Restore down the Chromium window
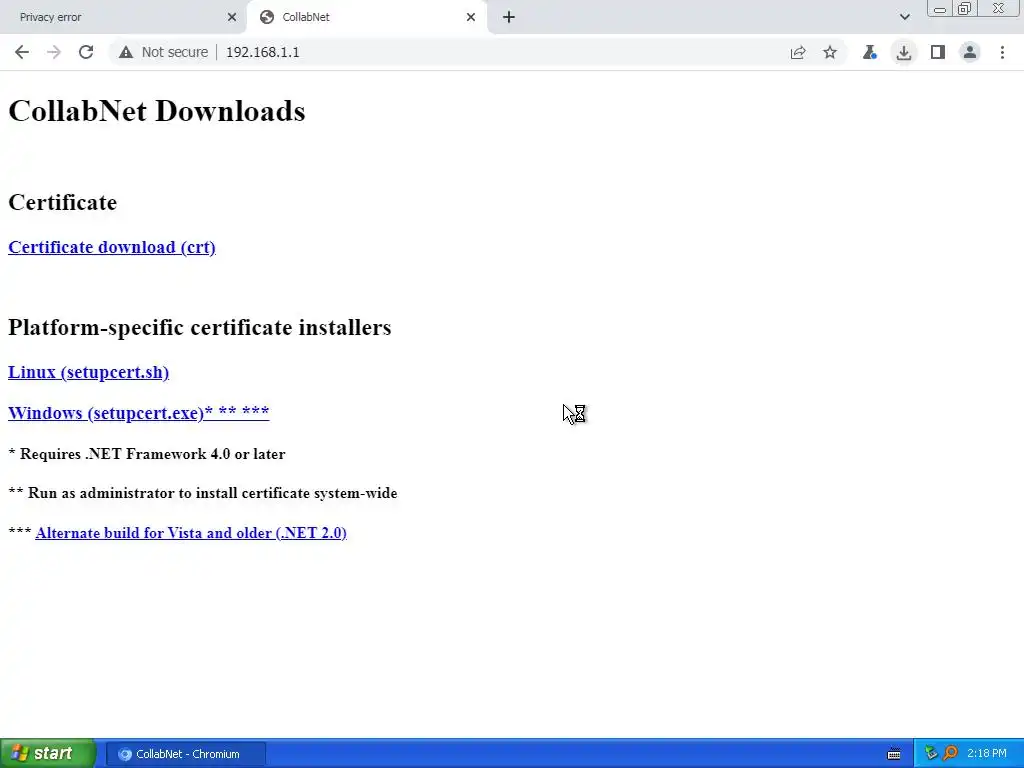Viewport: 1024px width, 768px height. click(964, 9)
